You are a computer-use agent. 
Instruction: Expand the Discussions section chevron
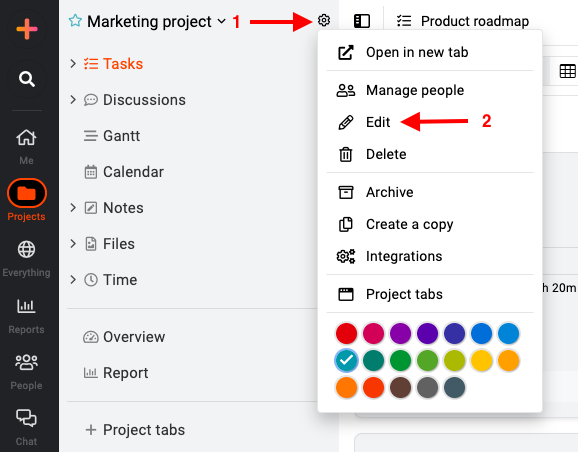click(x=73, y=100)
